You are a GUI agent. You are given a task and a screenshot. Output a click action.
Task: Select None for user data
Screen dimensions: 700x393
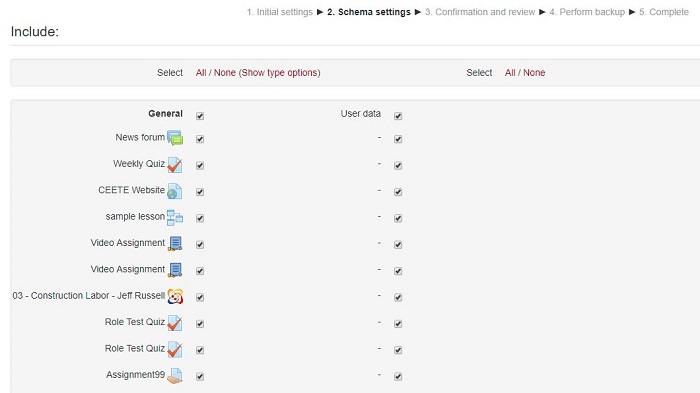(x=534, y=73)
